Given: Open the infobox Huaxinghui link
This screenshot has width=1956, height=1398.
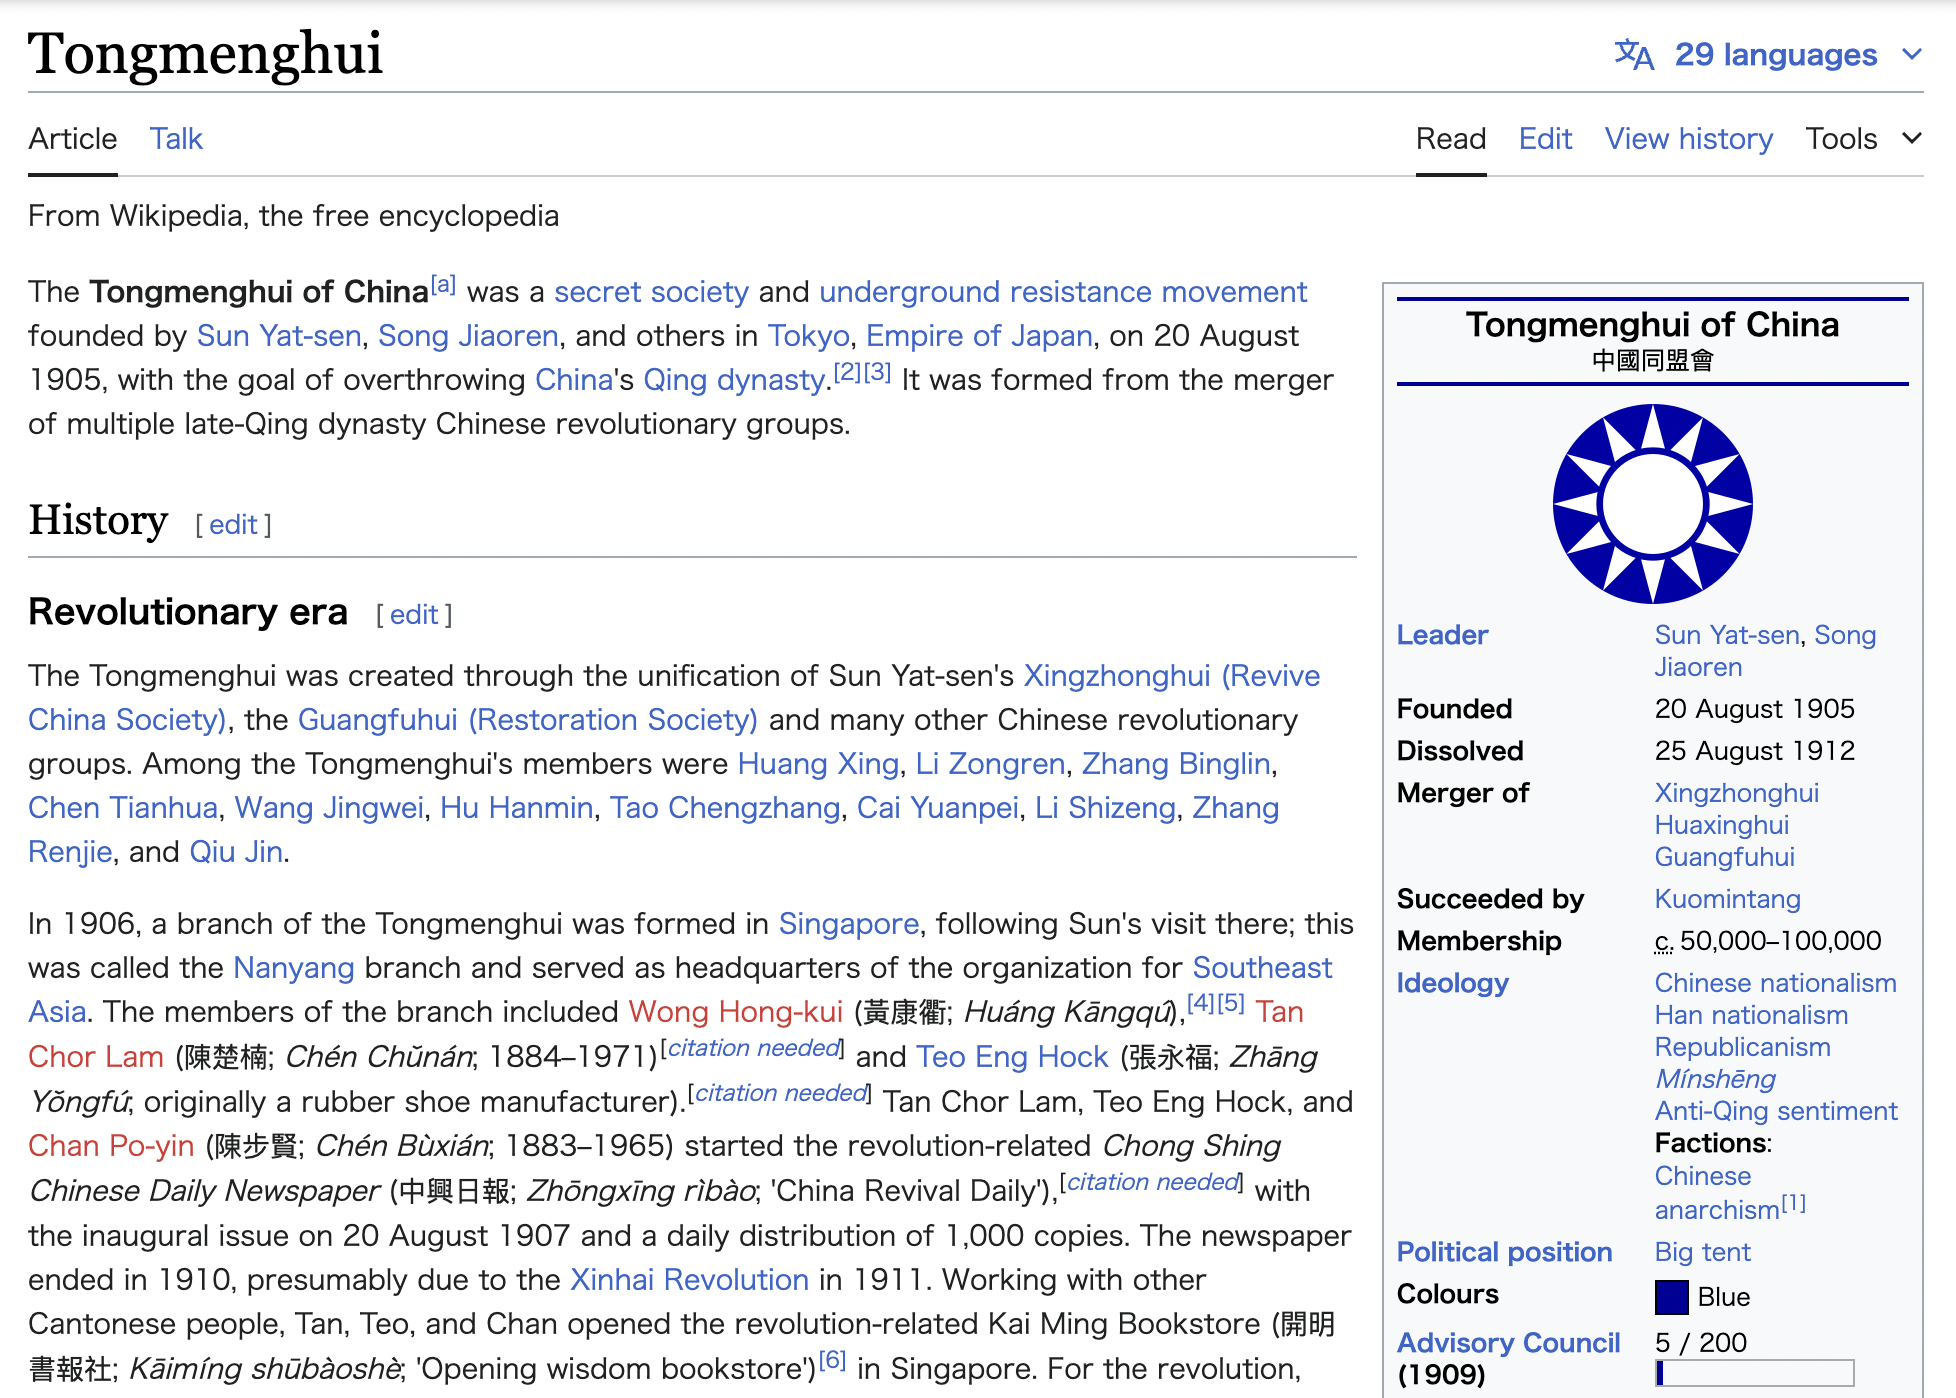Looking at the screenshot, I should (1722, 825).
